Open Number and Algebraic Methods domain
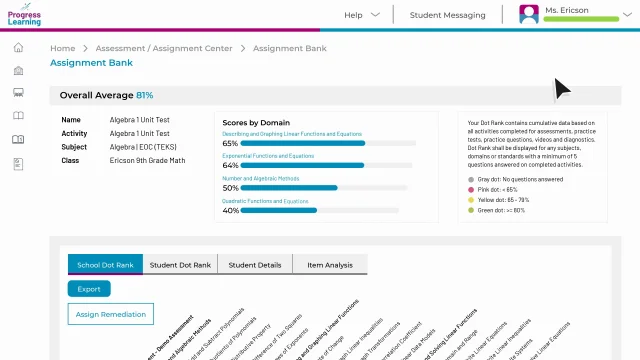The height and width of the screenshot is (360, 640). (x=260, y=178)
